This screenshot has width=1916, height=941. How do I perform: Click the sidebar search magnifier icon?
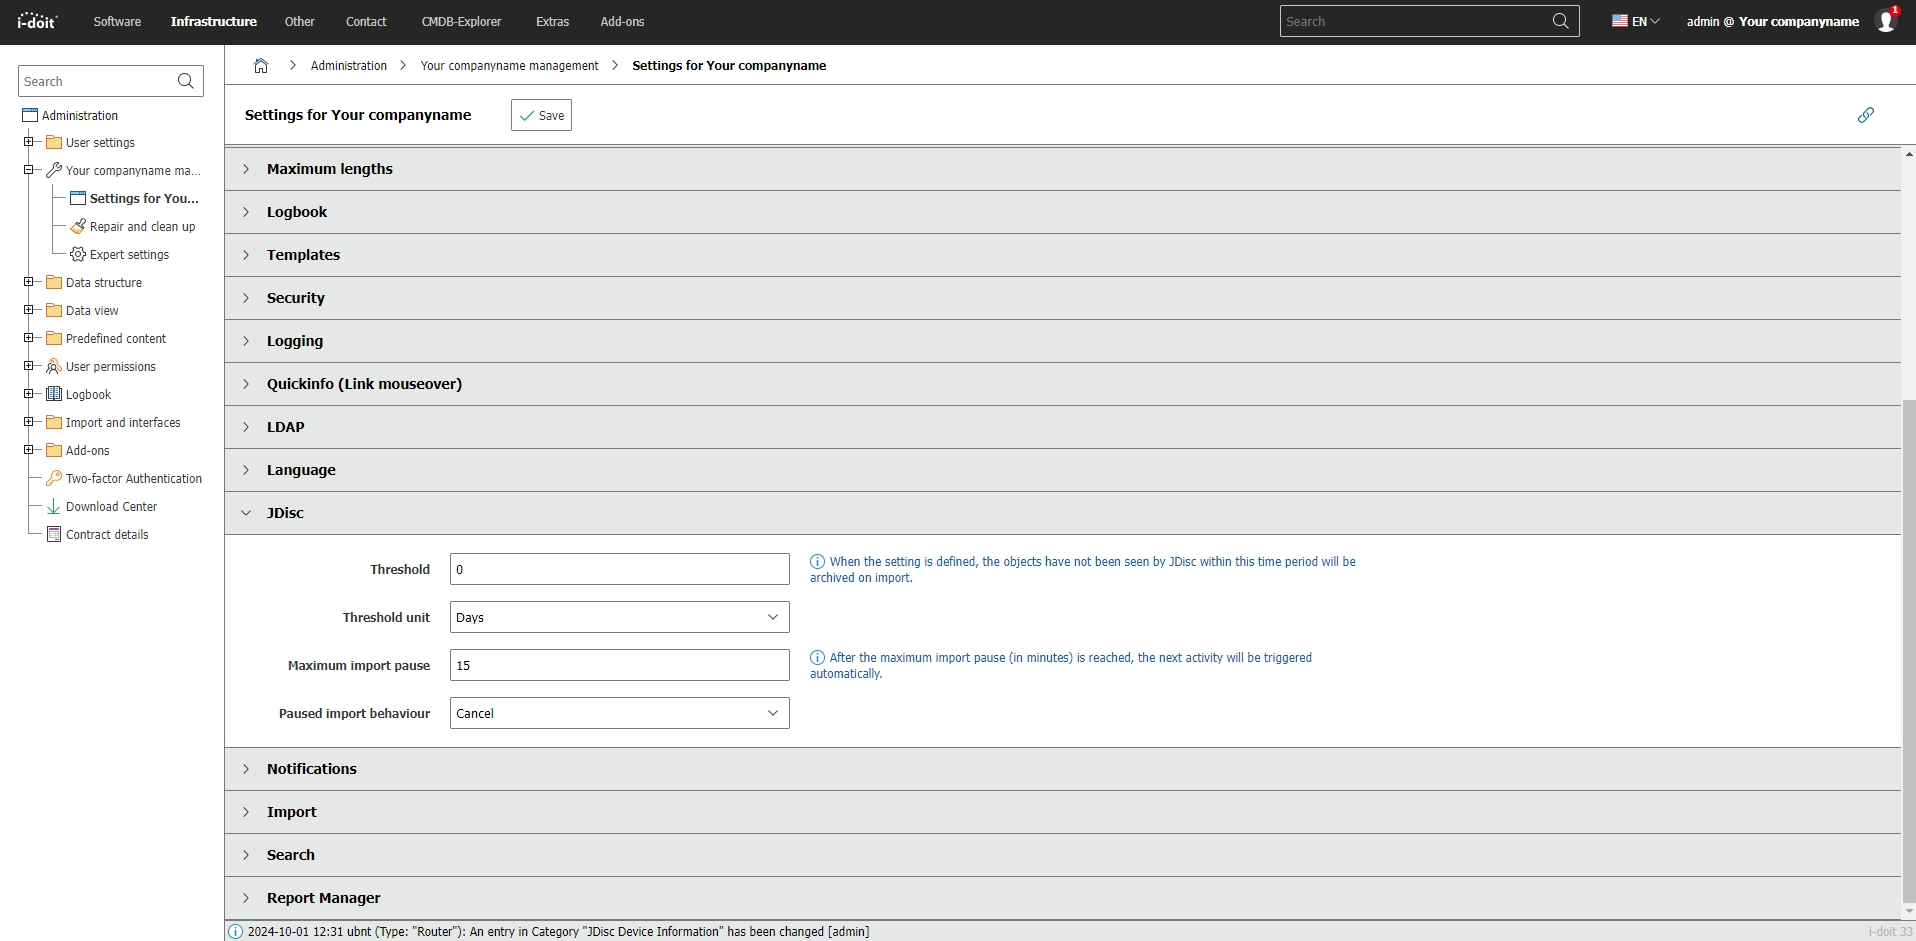(x=185, y=81)
